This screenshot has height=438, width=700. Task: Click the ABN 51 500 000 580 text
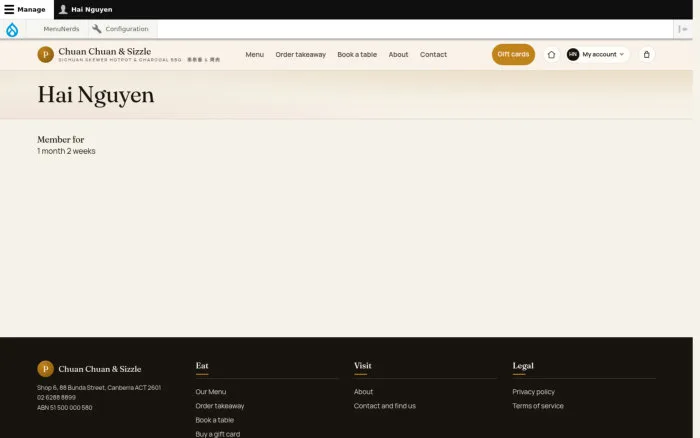coord(65,408)
